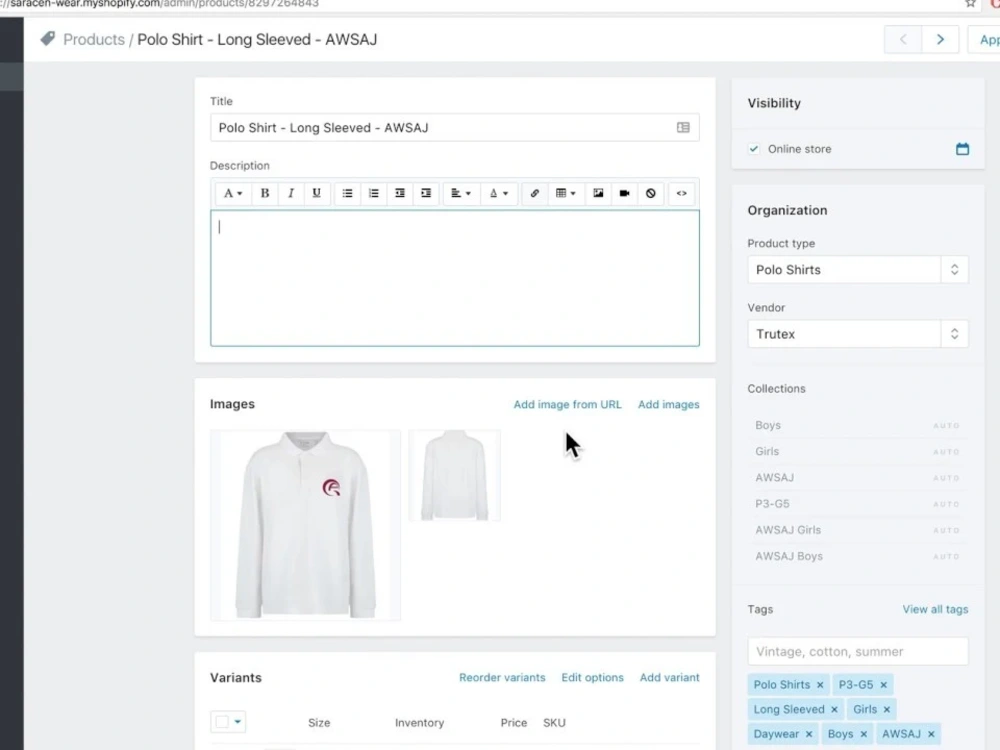Click View all tags
The width and height of the screenshot is (1000, 750).
(935, 609)
